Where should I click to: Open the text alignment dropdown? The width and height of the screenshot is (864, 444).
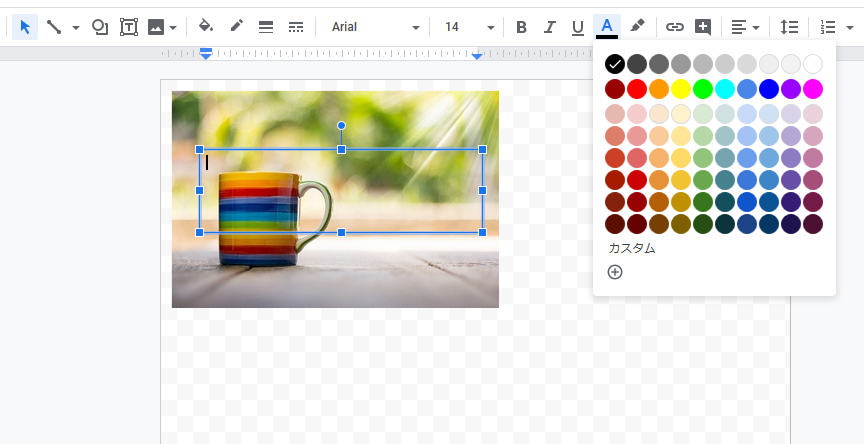(745, 27)
